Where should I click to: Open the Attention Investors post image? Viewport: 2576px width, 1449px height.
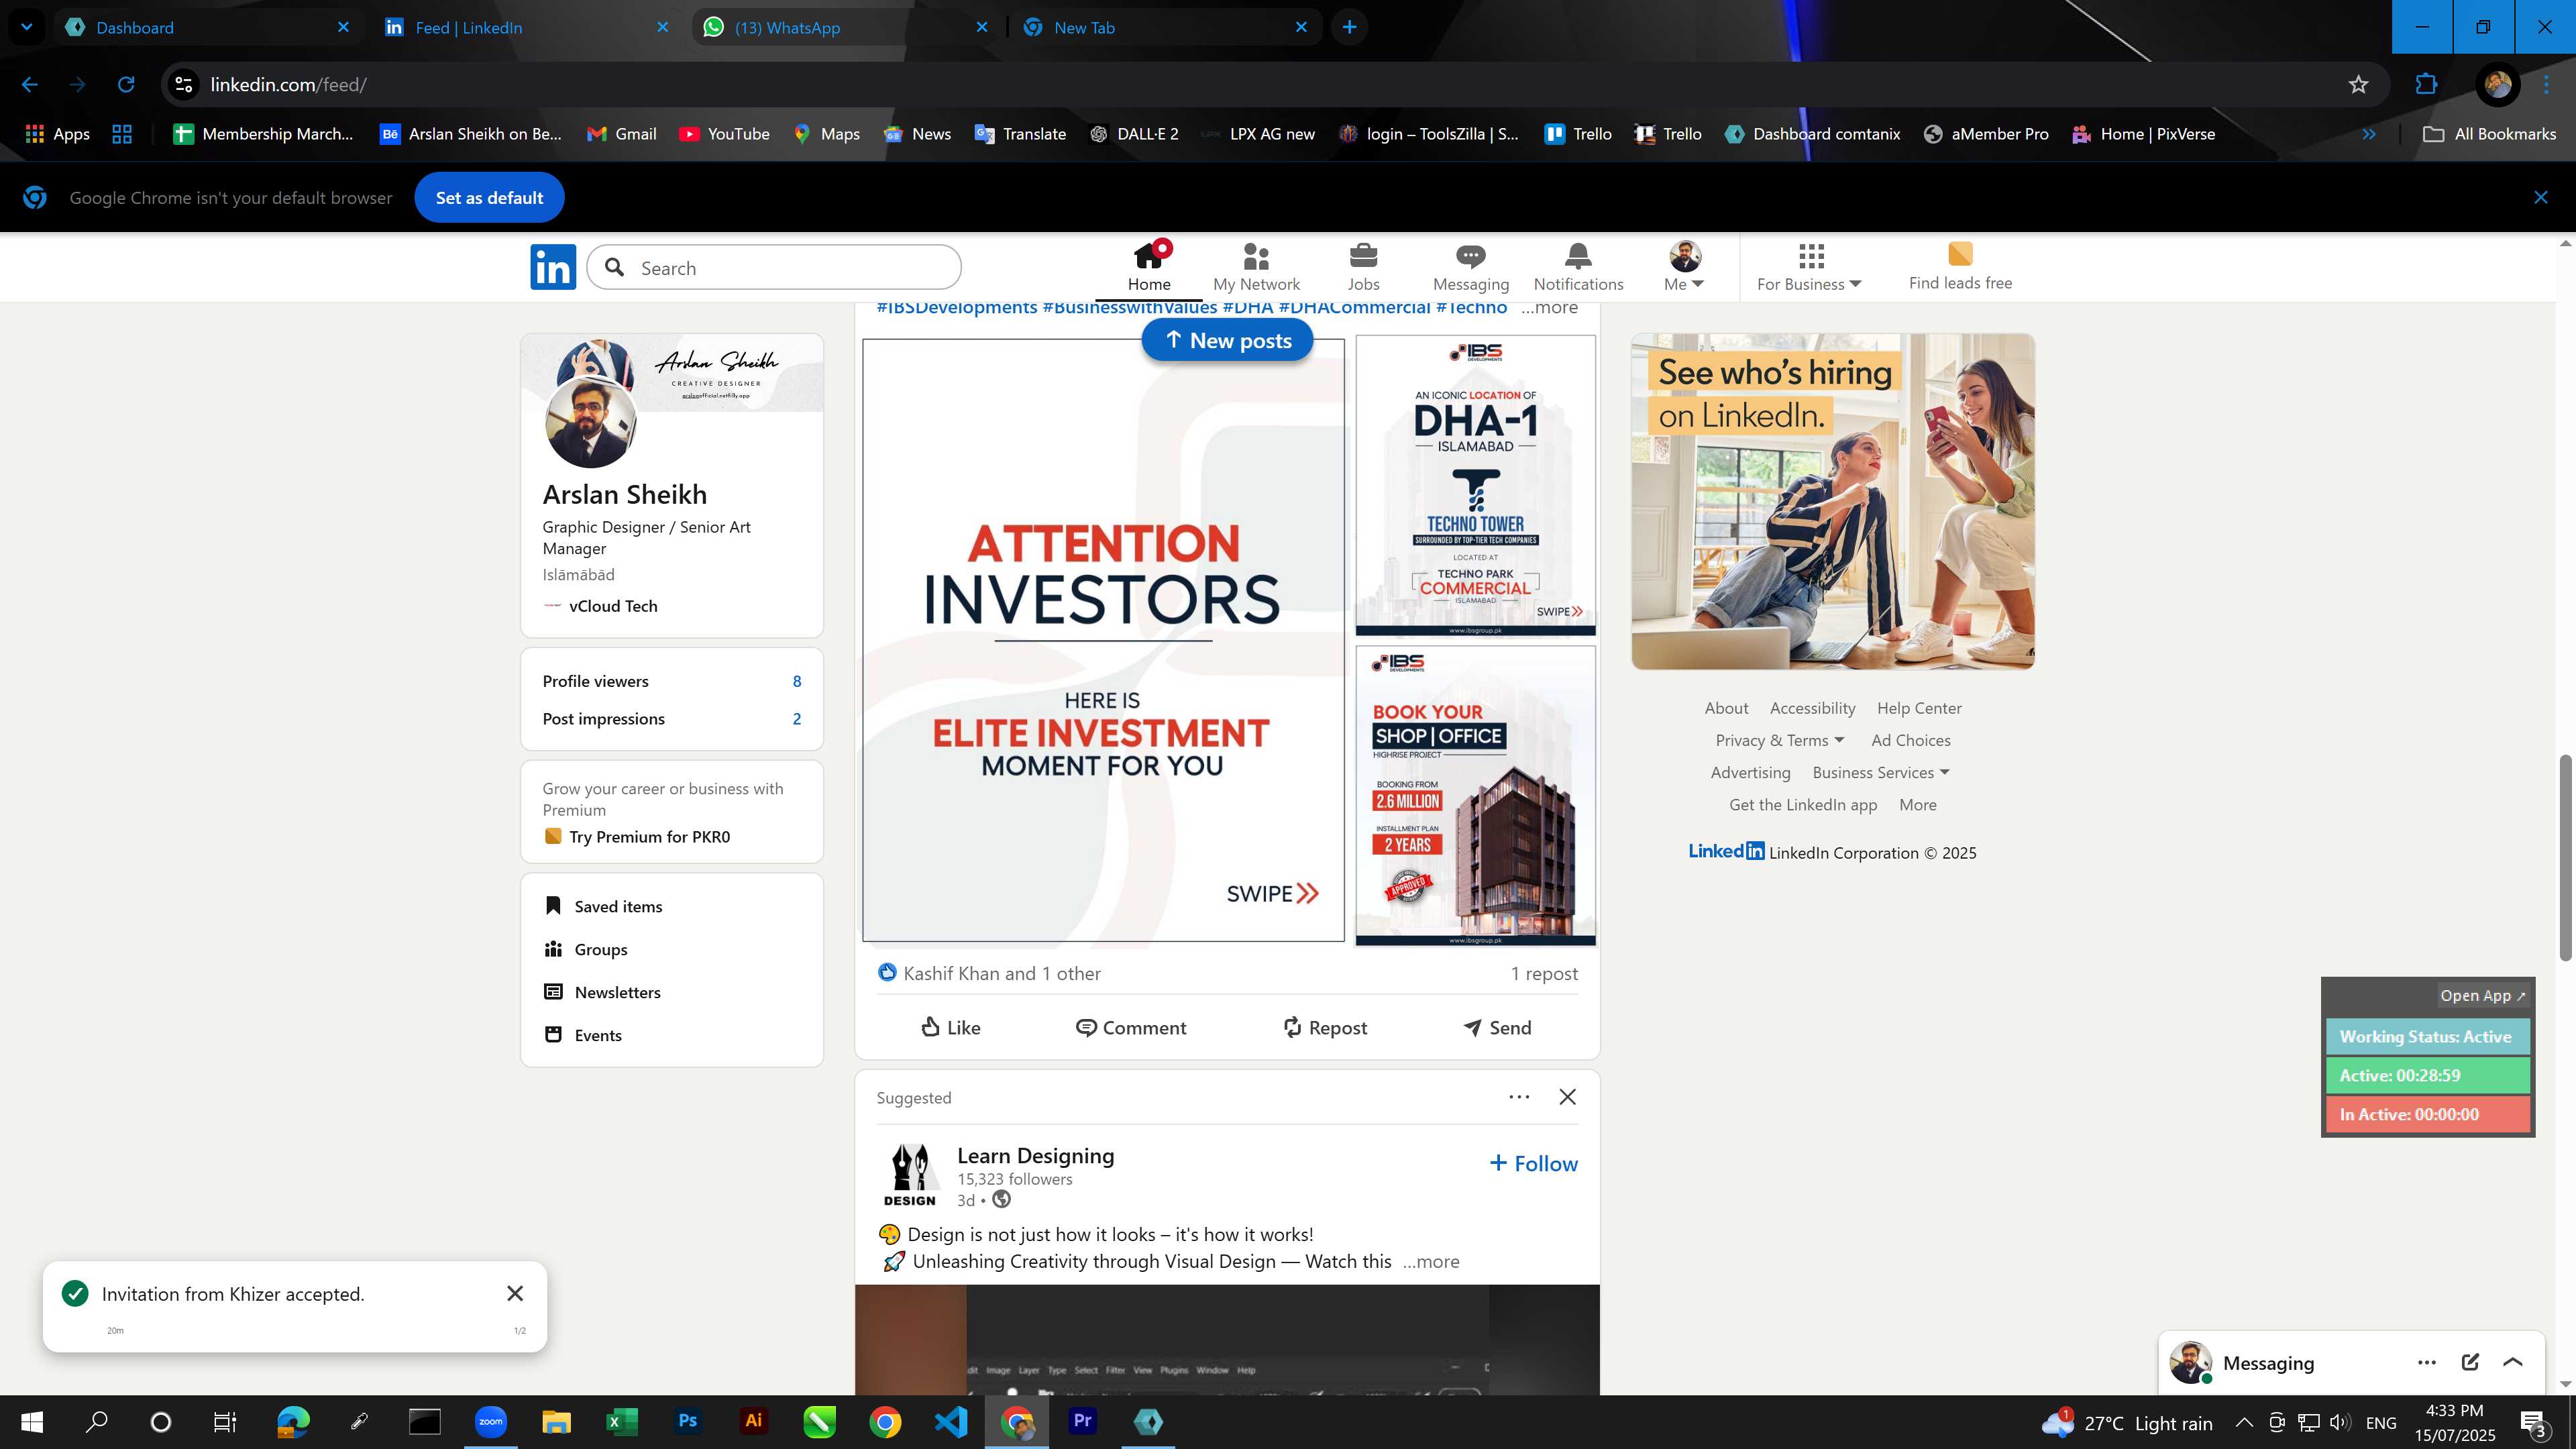tap(1103, 640)
